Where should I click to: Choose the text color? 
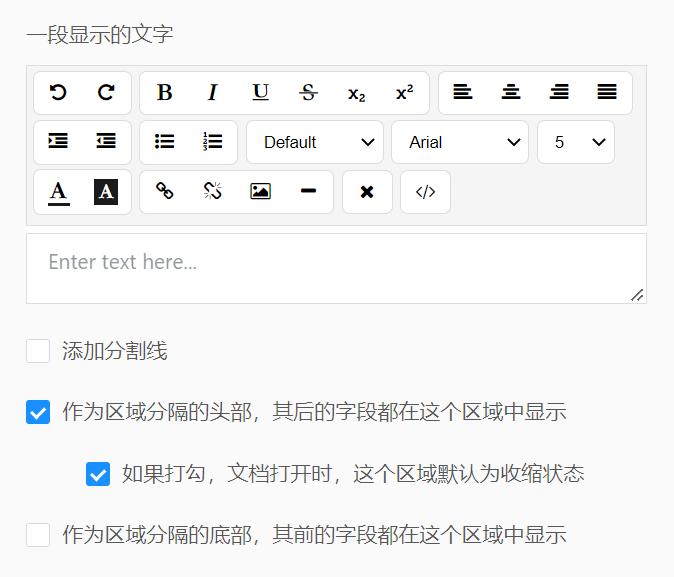click(58, 192)
